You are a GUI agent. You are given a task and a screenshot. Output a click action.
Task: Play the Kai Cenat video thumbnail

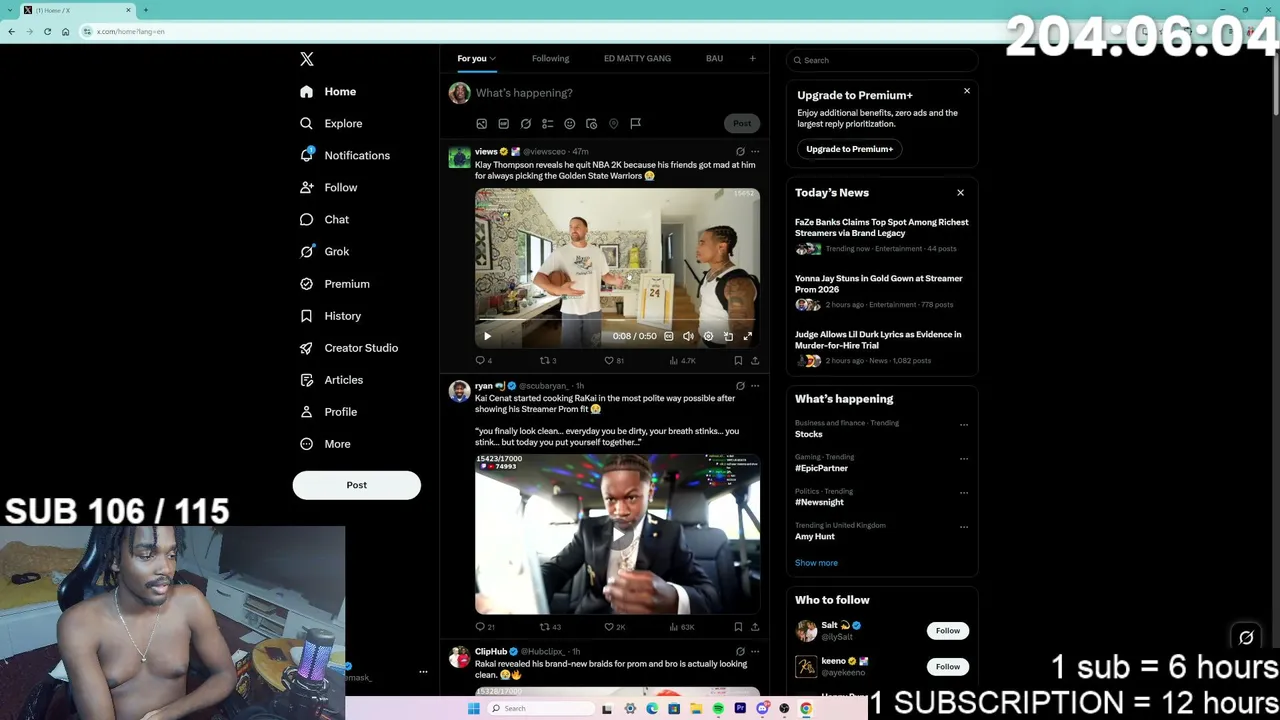click(617, 534)
